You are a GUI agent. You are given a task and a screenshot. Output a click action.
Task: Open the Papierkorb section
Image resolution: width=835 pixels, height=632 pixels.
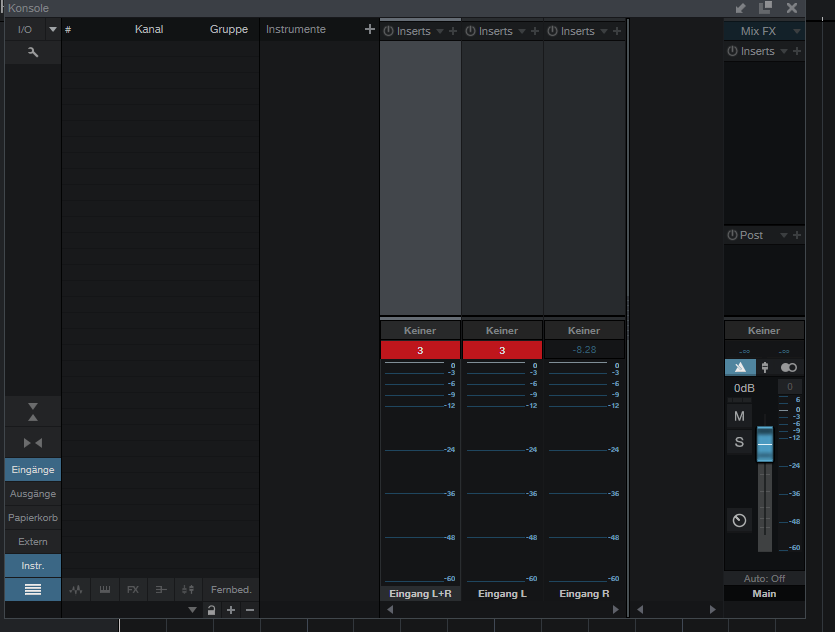click(x=32, y=518)
